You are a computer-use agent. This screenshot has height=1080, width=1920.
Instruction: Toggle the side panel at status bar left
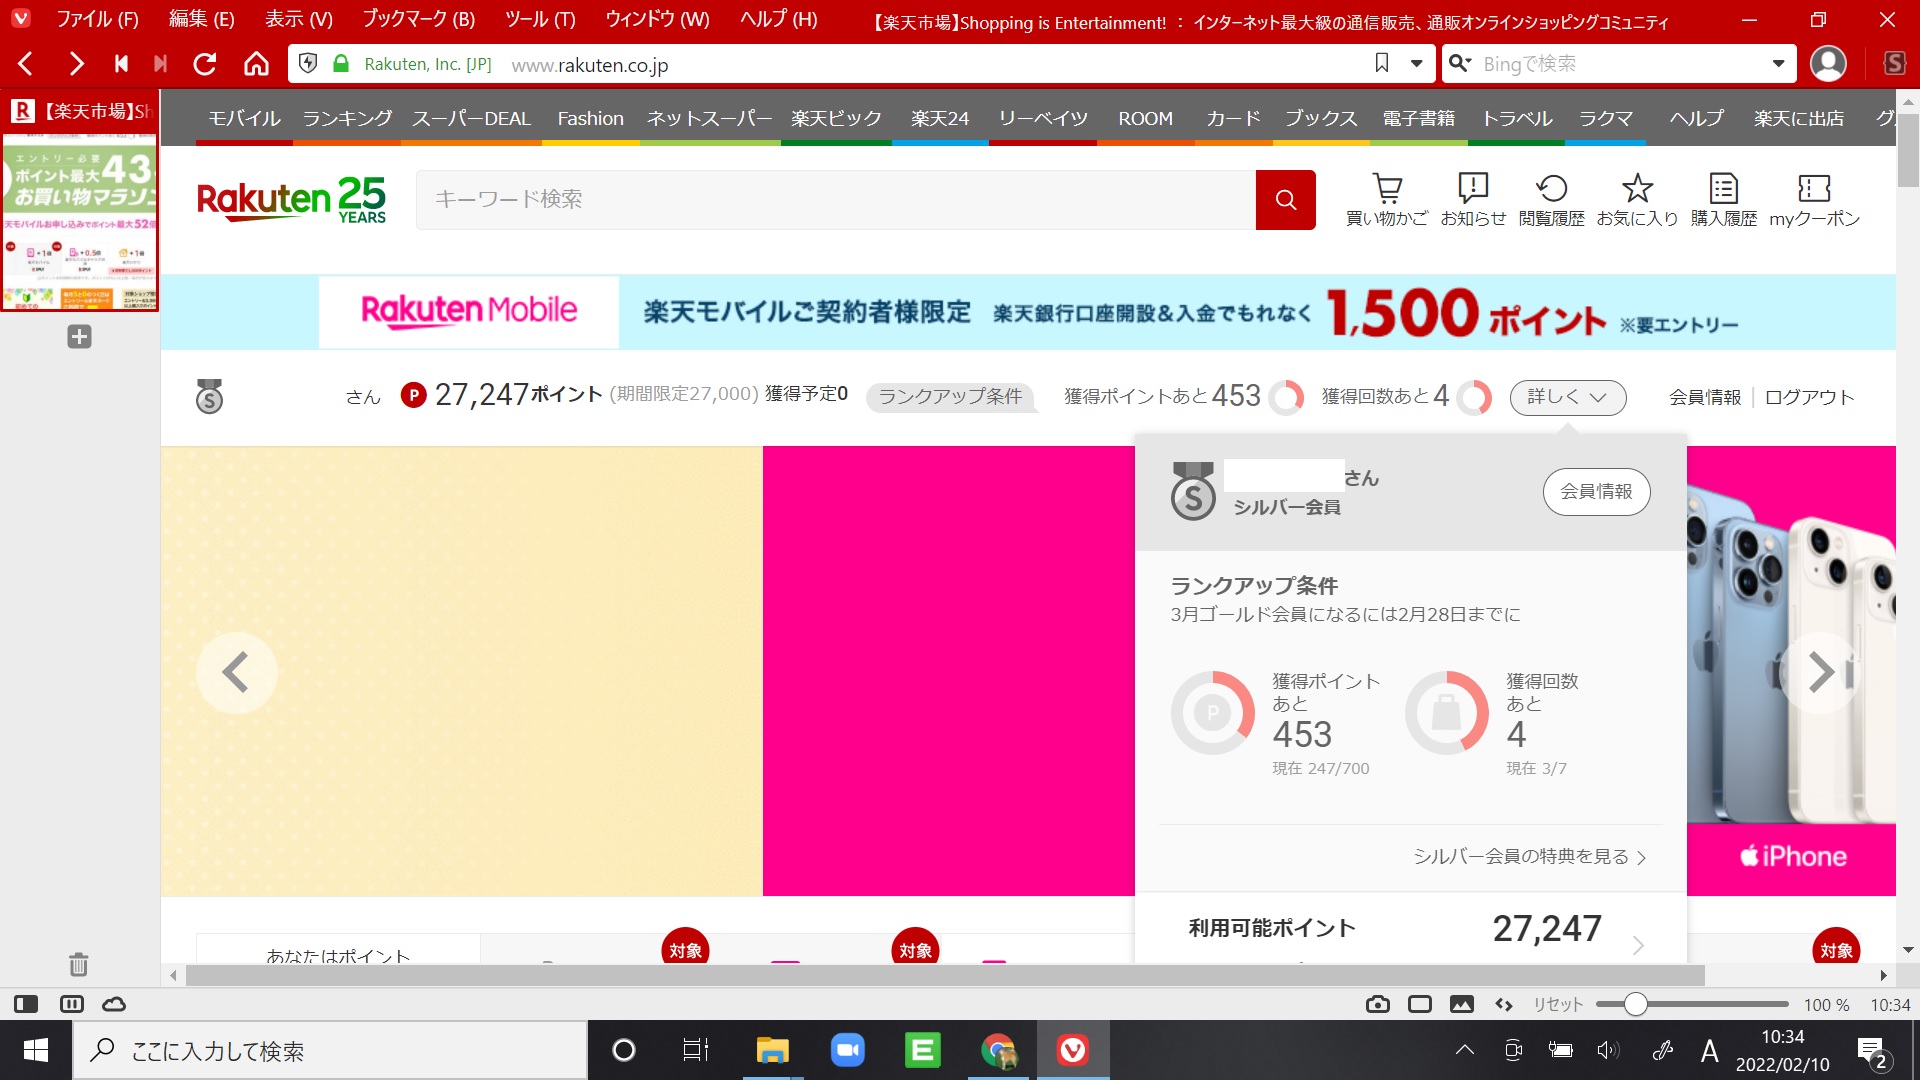click(x=26, y=1004)
